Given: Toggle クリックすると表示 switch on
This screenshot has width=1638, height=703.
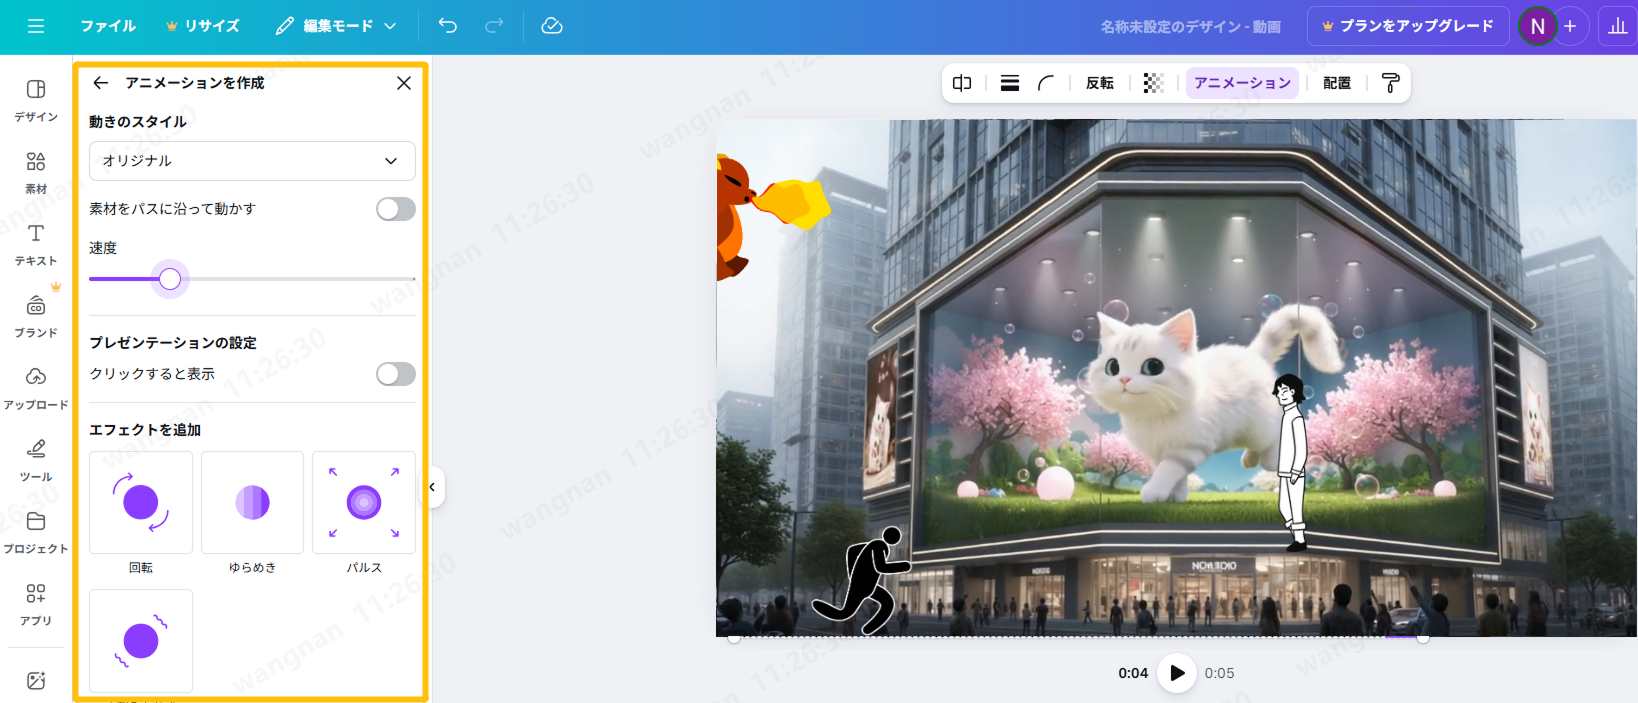Looking at the screenshot, I should click(x=395, y=374).
